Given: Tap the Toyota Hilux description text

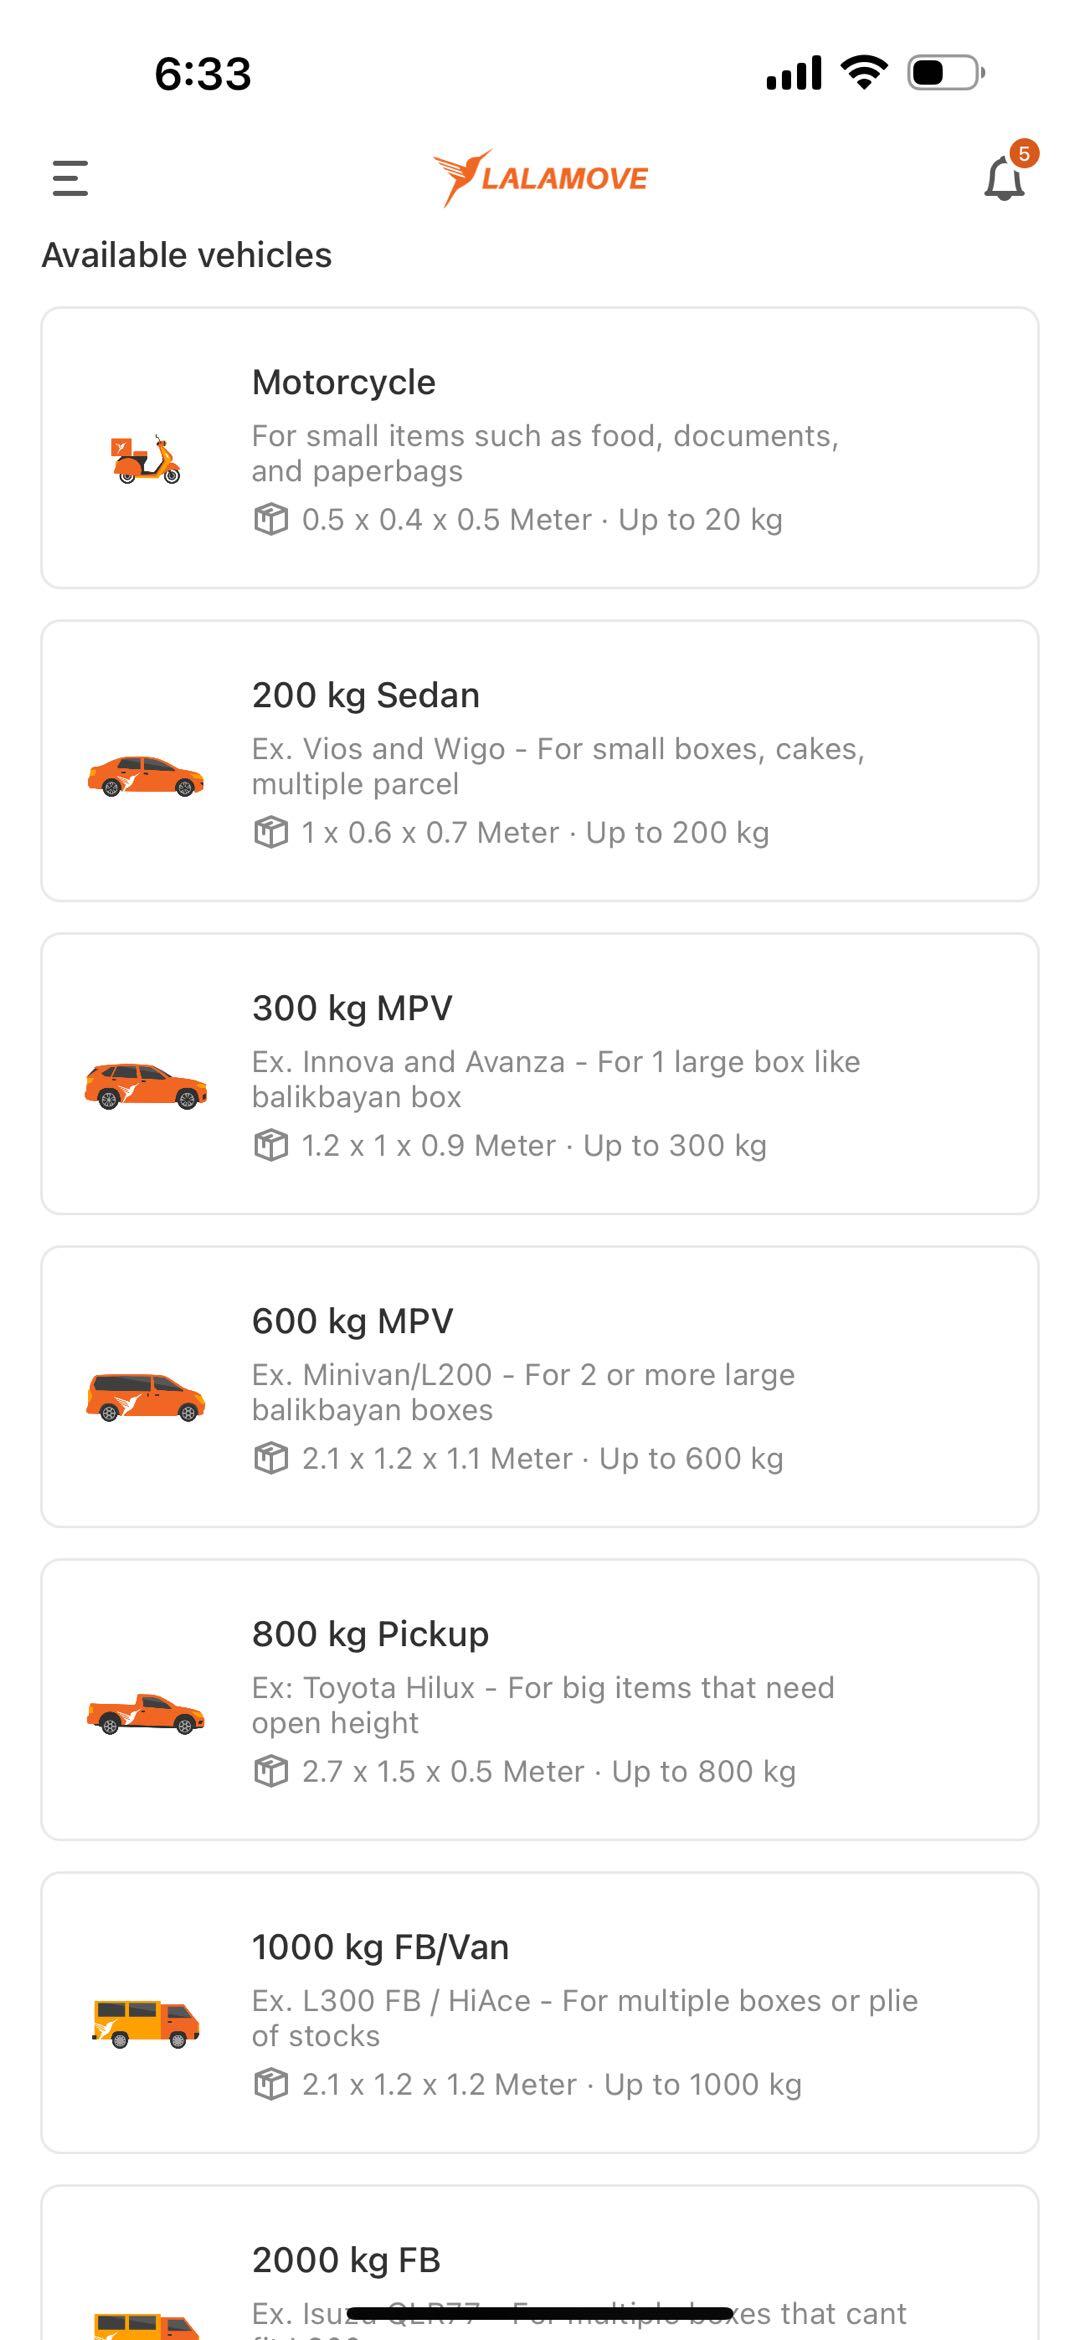Looking at the screenshot, I should coord(543,1705).
